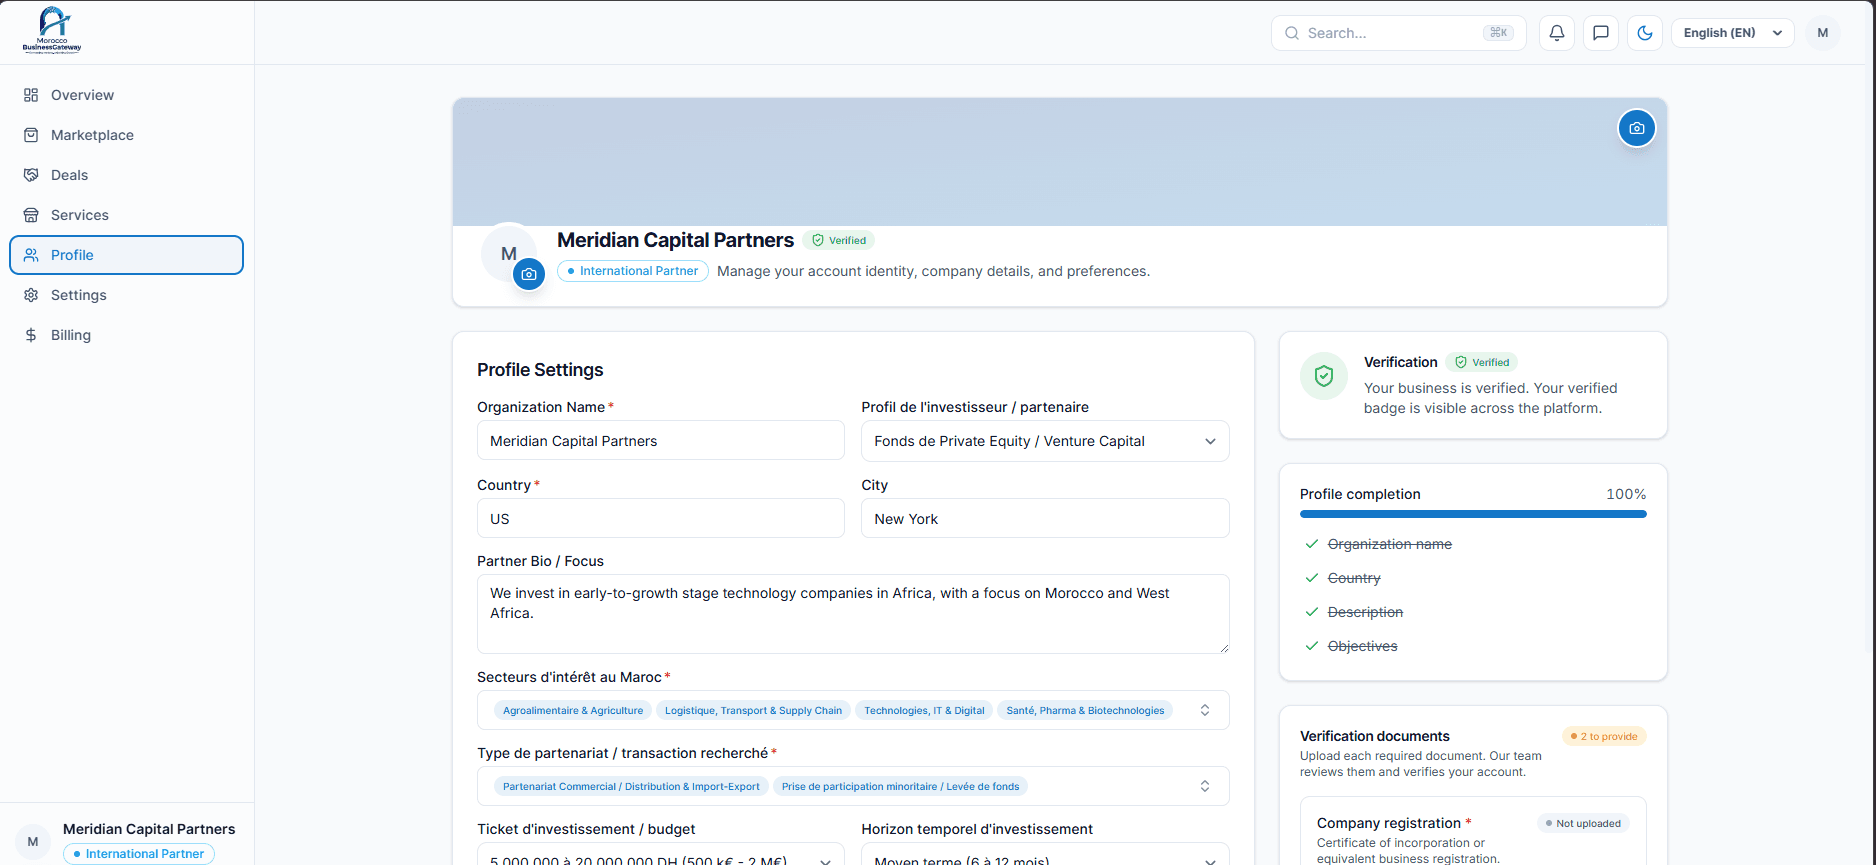This screenshot has width=1876, height=865.
Task: Click the Agroalimentaire & Agriculture tag
Action: pos(573,710)
